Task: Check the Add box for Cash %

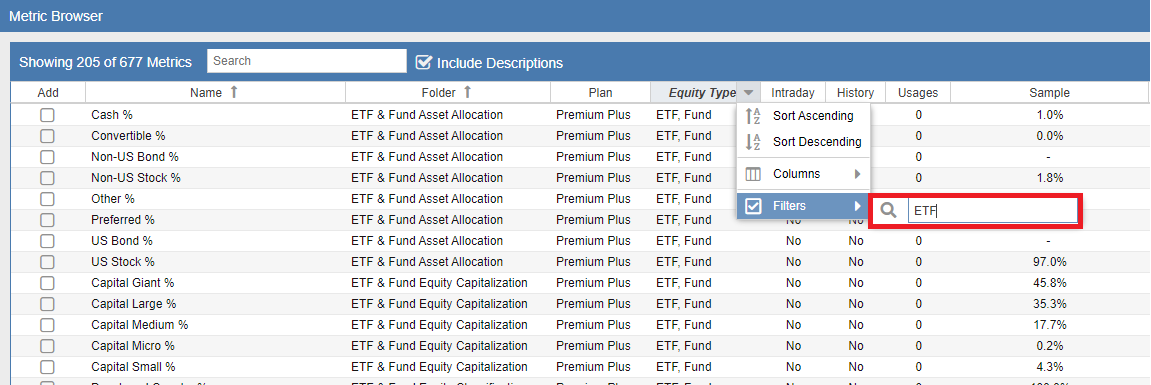Action: pyautogui.click(x=48, y=115)
